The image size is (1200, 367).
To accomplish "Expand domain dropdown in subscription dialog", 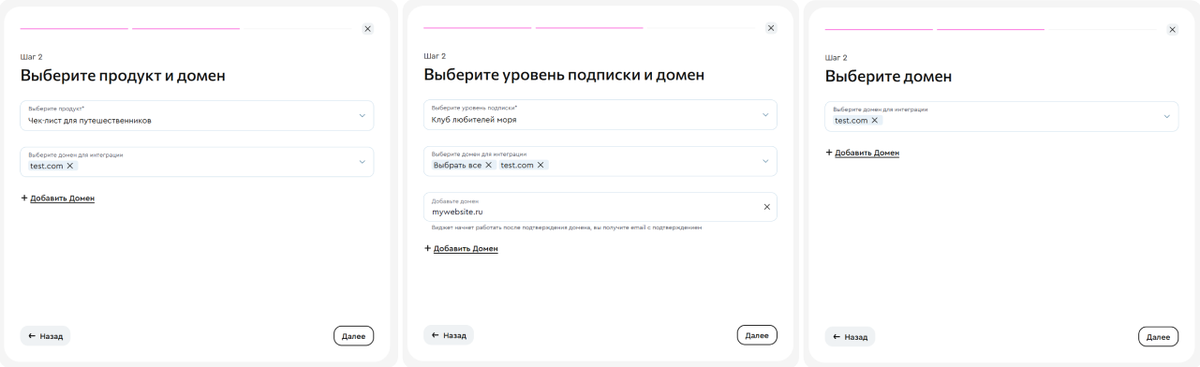I will (x=766, y=160).
